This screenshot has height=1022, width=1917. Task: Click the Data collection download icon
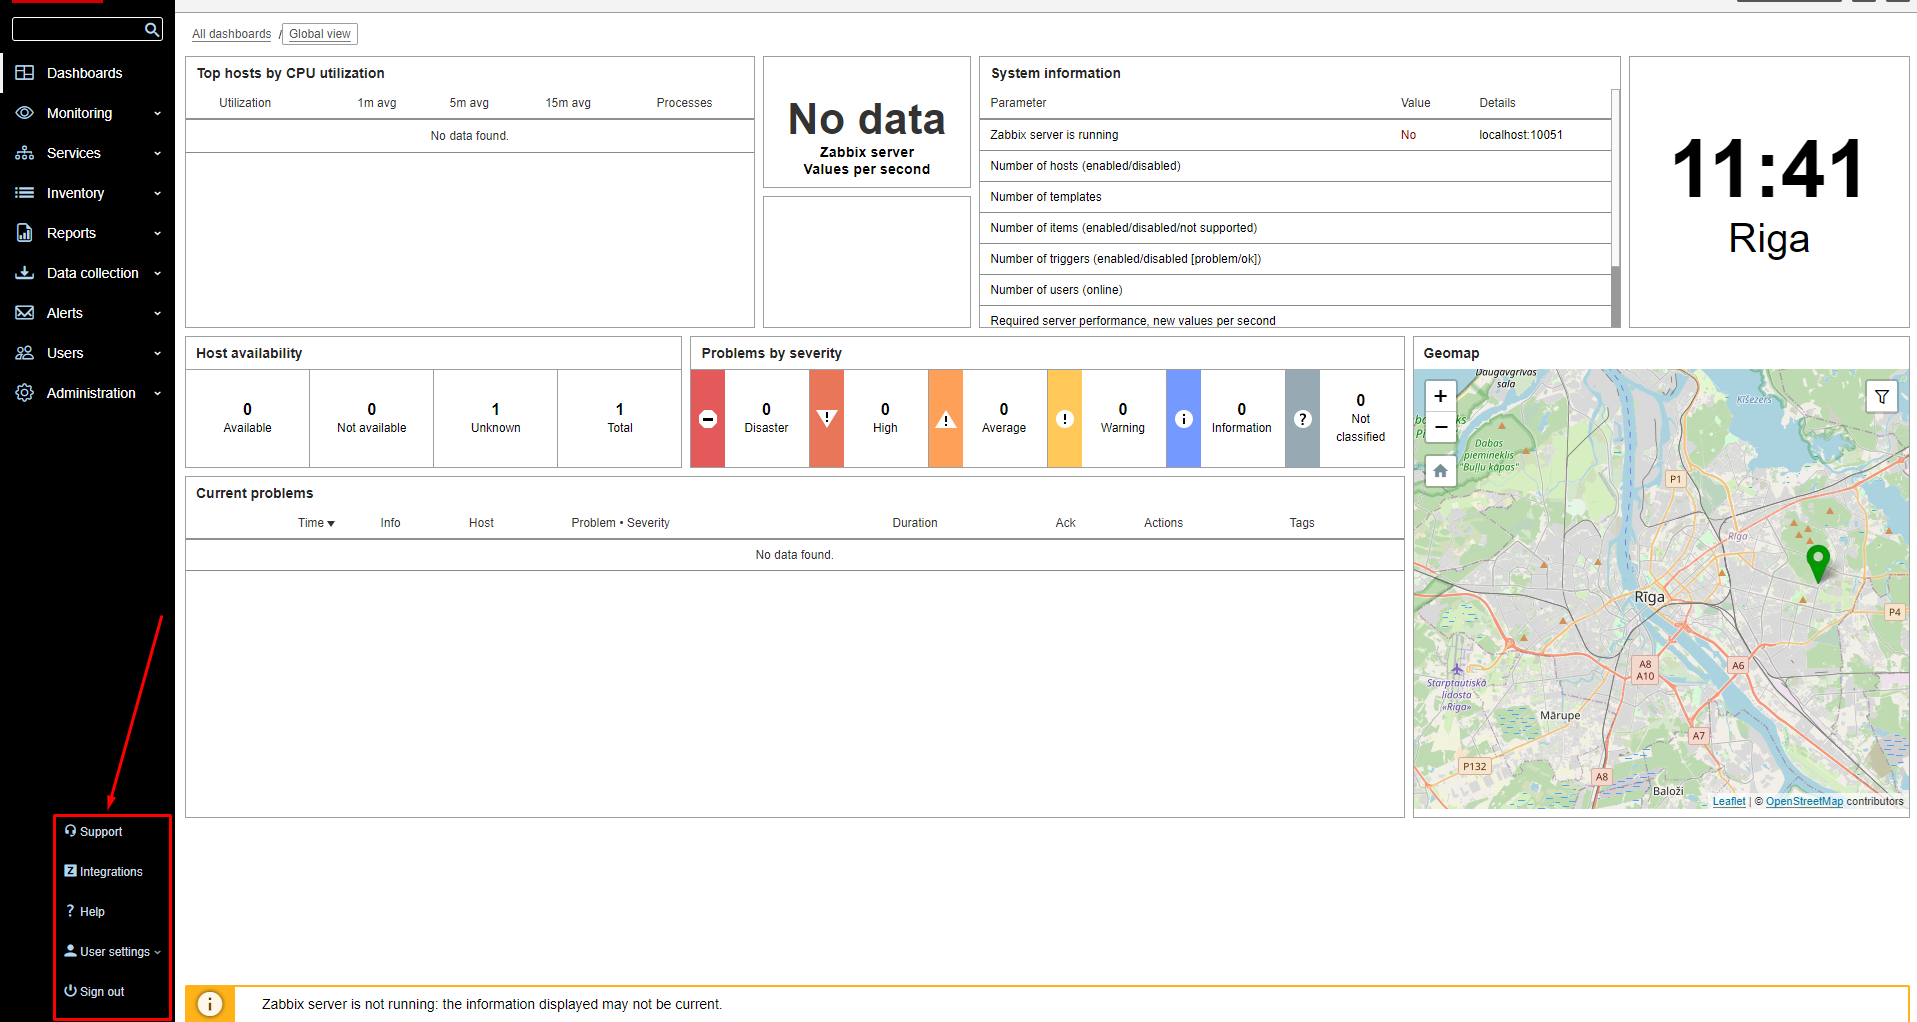[25, 272]
